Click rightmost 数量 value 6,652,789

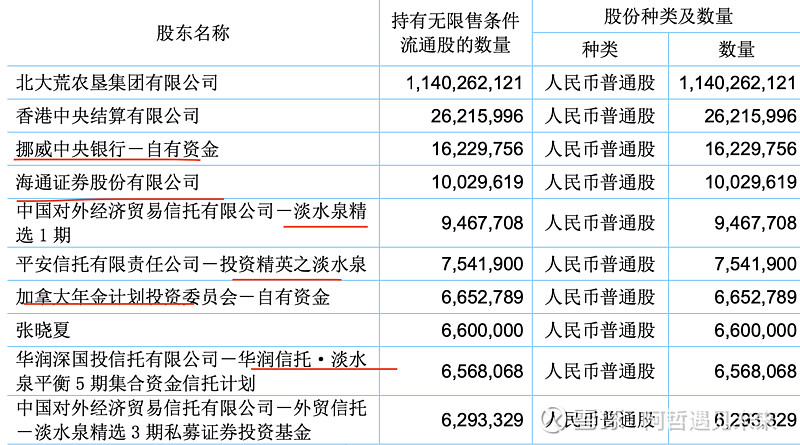756,297
